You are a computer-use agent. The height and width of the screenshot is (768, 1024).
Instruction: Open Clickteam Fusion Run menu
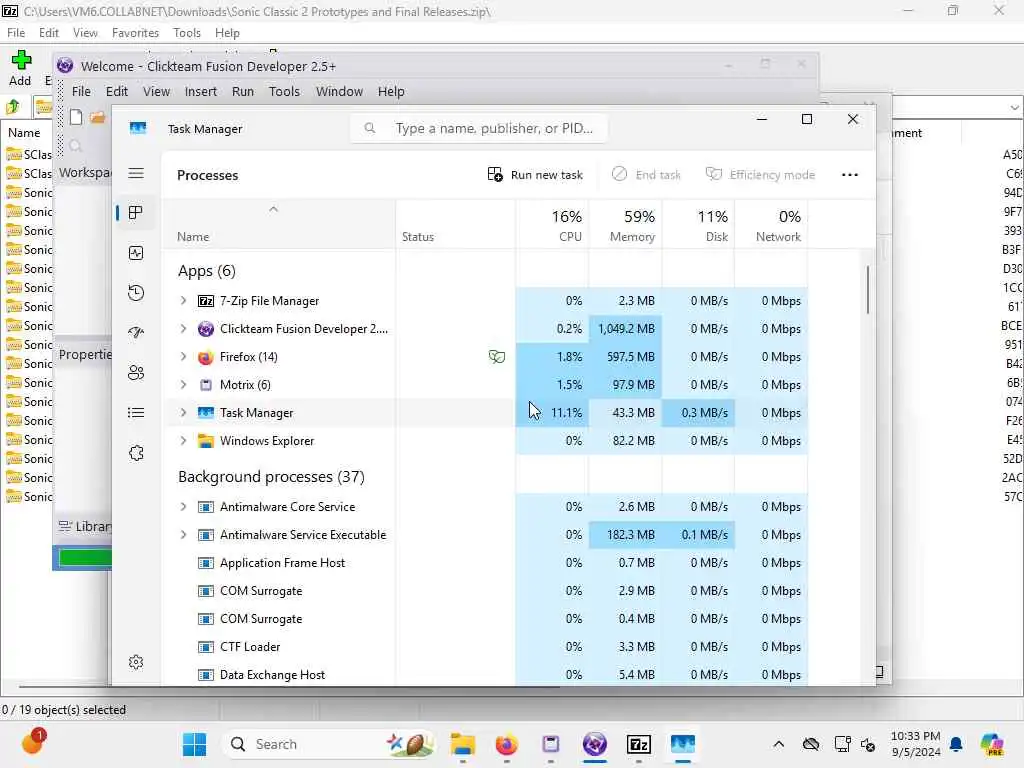[243, 91]
